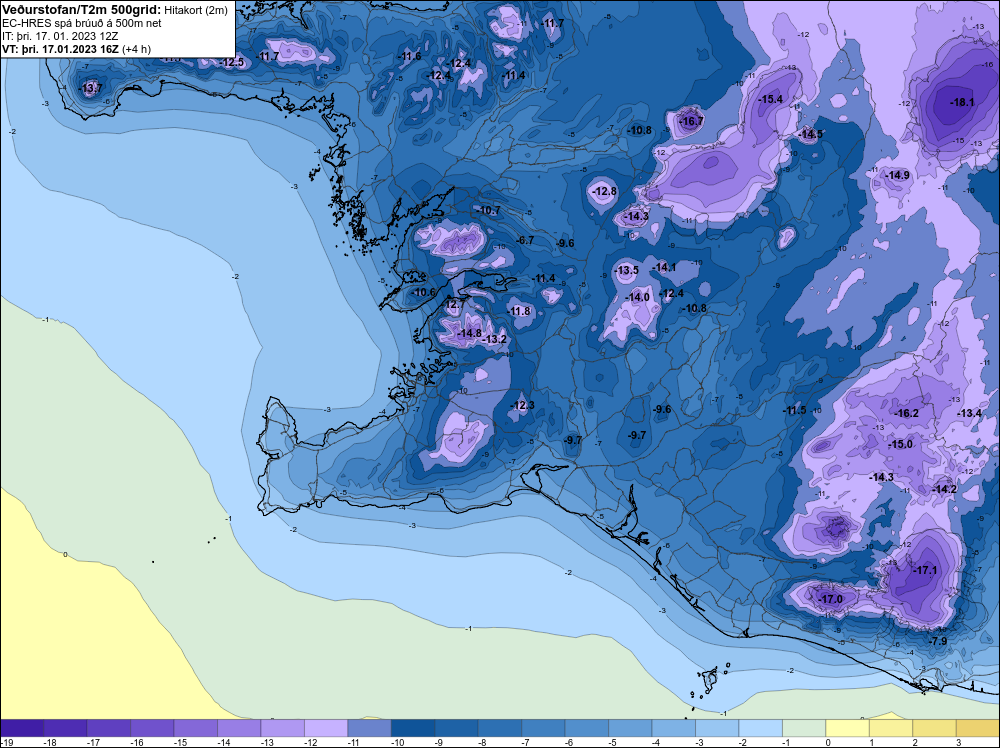Select the -13.4 temperature label
This screenshot has width=1000, height=748.
point(969,413)
